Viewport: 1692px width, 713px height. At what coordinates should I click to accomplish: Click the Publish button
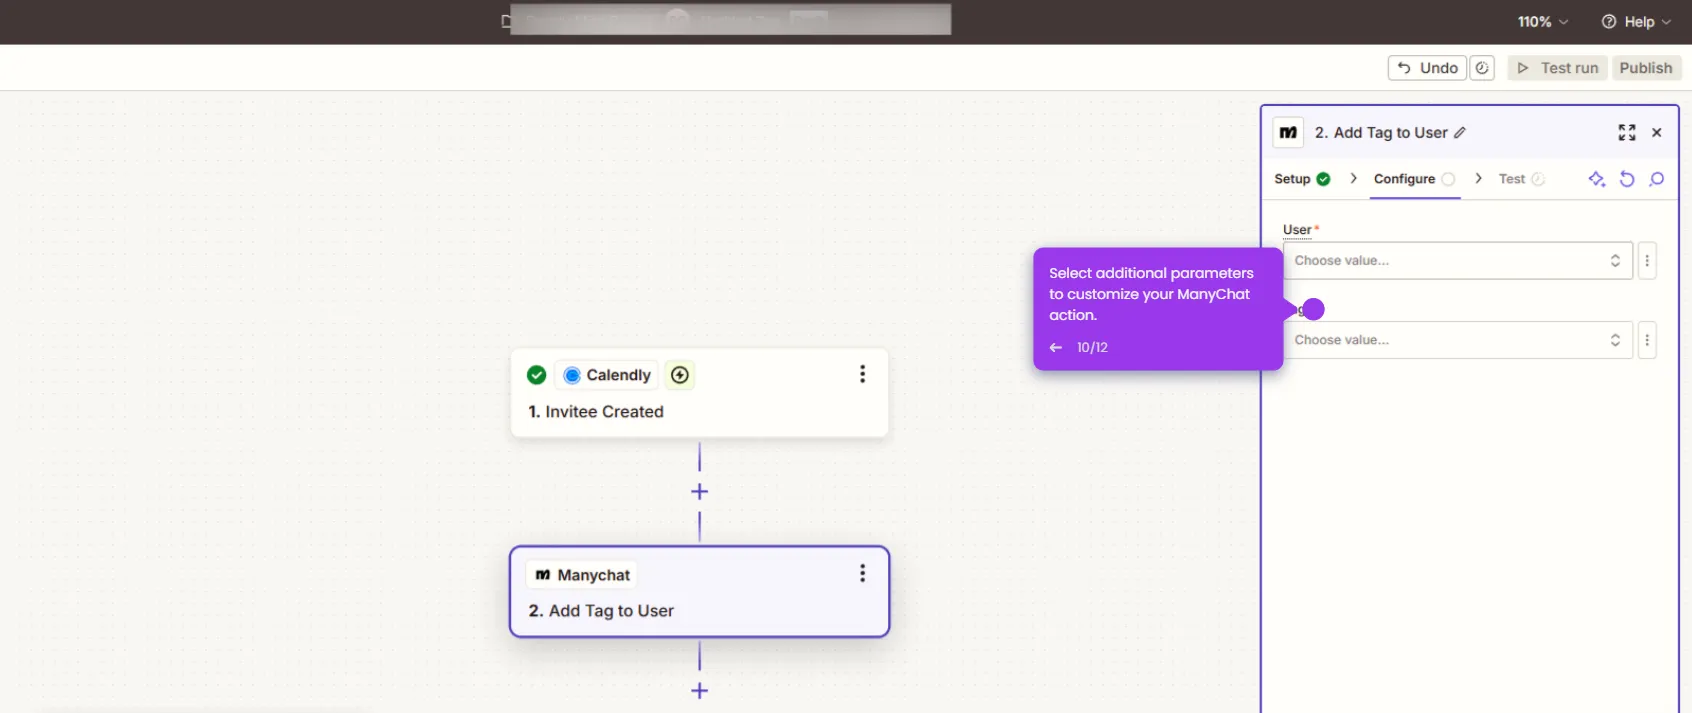(x=1646, y=68)
